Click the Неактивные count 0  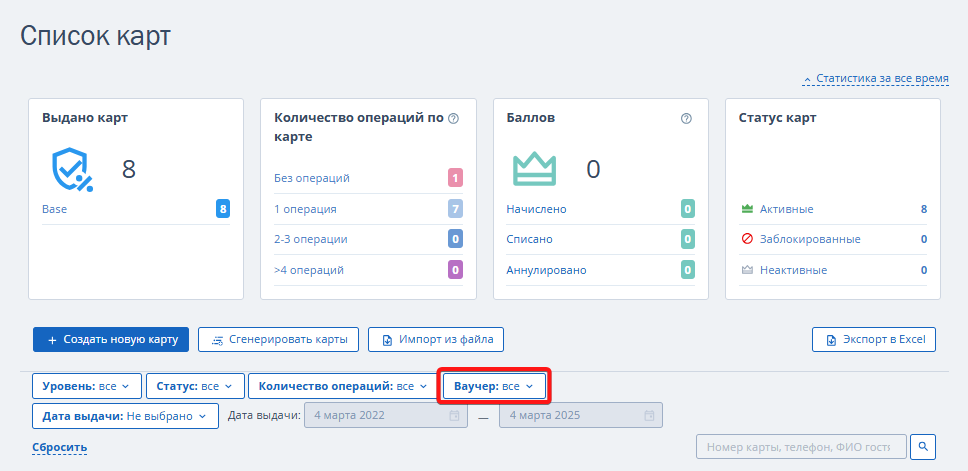(924, 270)
